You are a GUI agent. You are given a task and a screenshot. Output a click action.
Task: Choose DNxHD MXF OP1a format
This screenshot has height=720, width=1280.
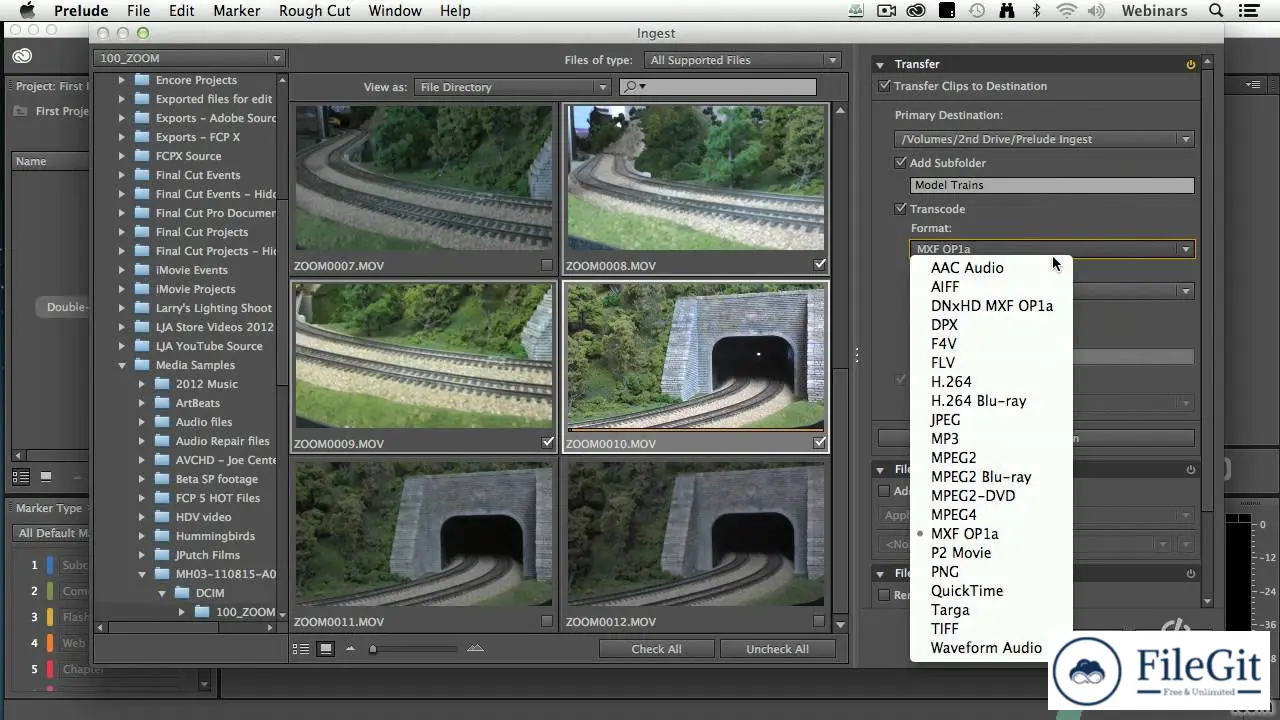pyautogui.click(x=990, y=306)
